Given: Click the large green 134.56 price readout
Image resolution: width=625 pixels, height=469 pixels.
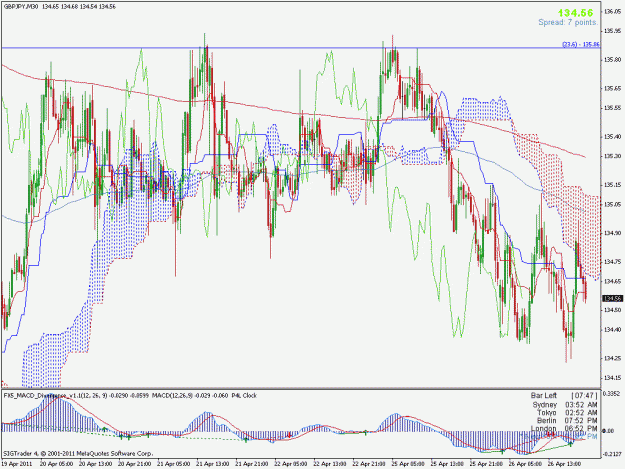Looking at the screenshot, I should coord(576,13).
